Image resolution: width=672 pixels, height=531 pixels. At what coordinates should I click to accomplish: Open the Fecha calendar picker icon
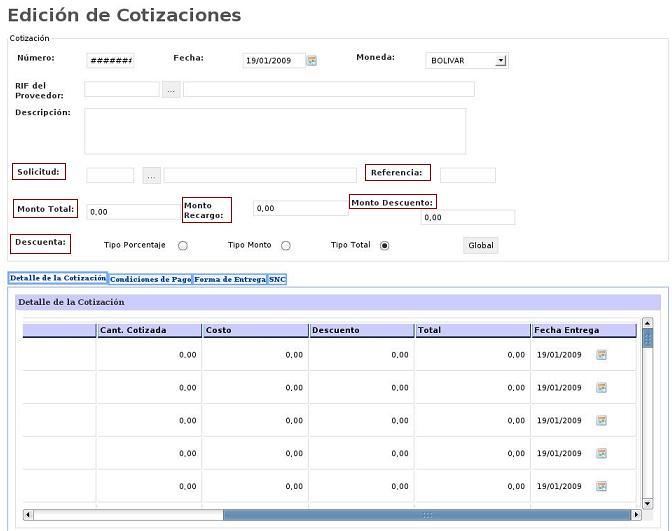point(312,61)
